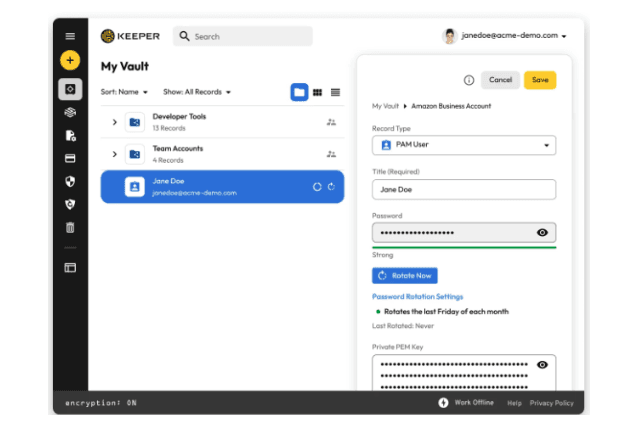Image resolution: width=638 pixels, height=426 pixels.
Task: Click the '13 Records' count text
Action: (169, 128)
